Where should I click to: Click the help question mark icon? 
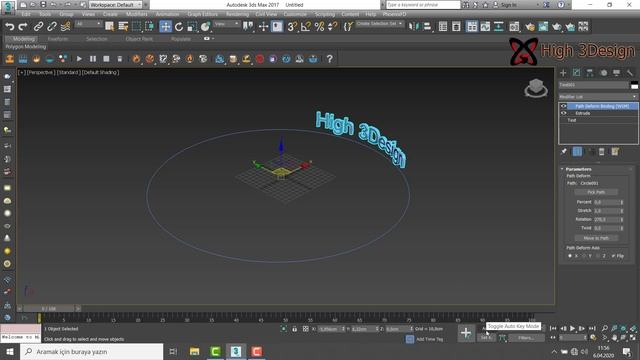(x=329, y=59)
